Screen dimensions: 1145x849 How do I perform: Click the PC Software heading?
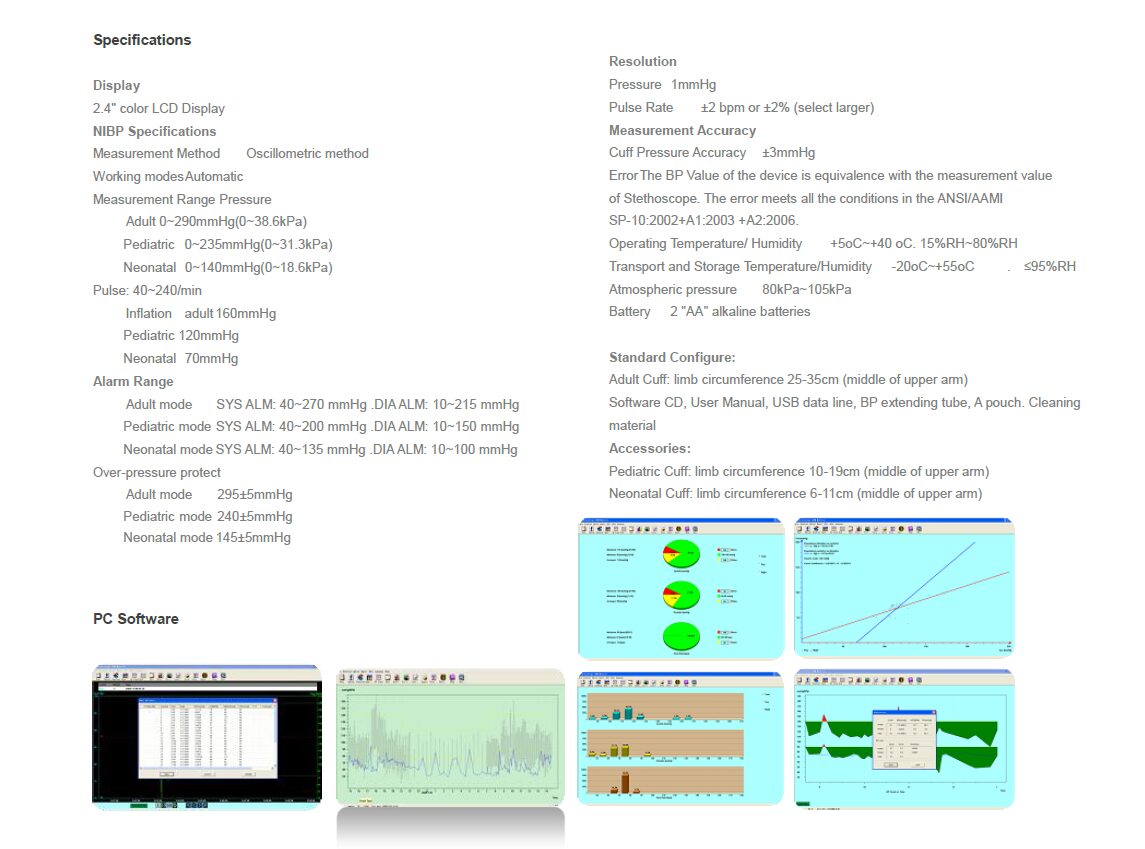tap(136, 619)
